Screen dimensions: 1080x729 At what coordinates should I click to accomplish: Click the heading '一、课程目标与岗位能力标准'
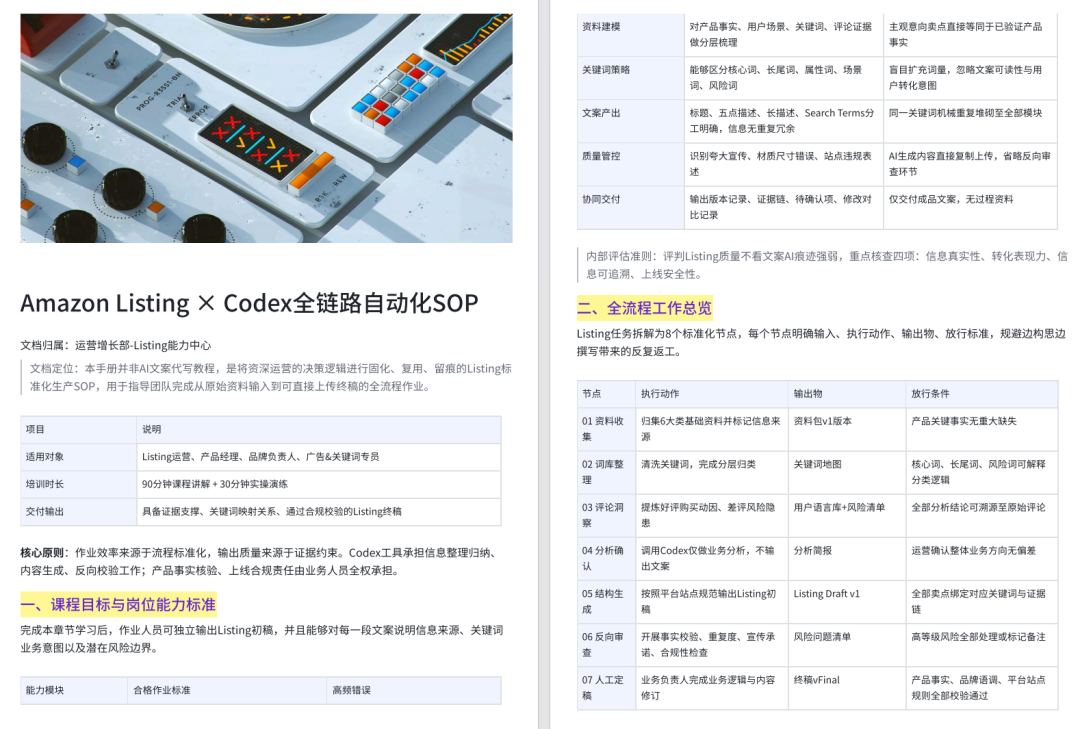pos(118,605)
